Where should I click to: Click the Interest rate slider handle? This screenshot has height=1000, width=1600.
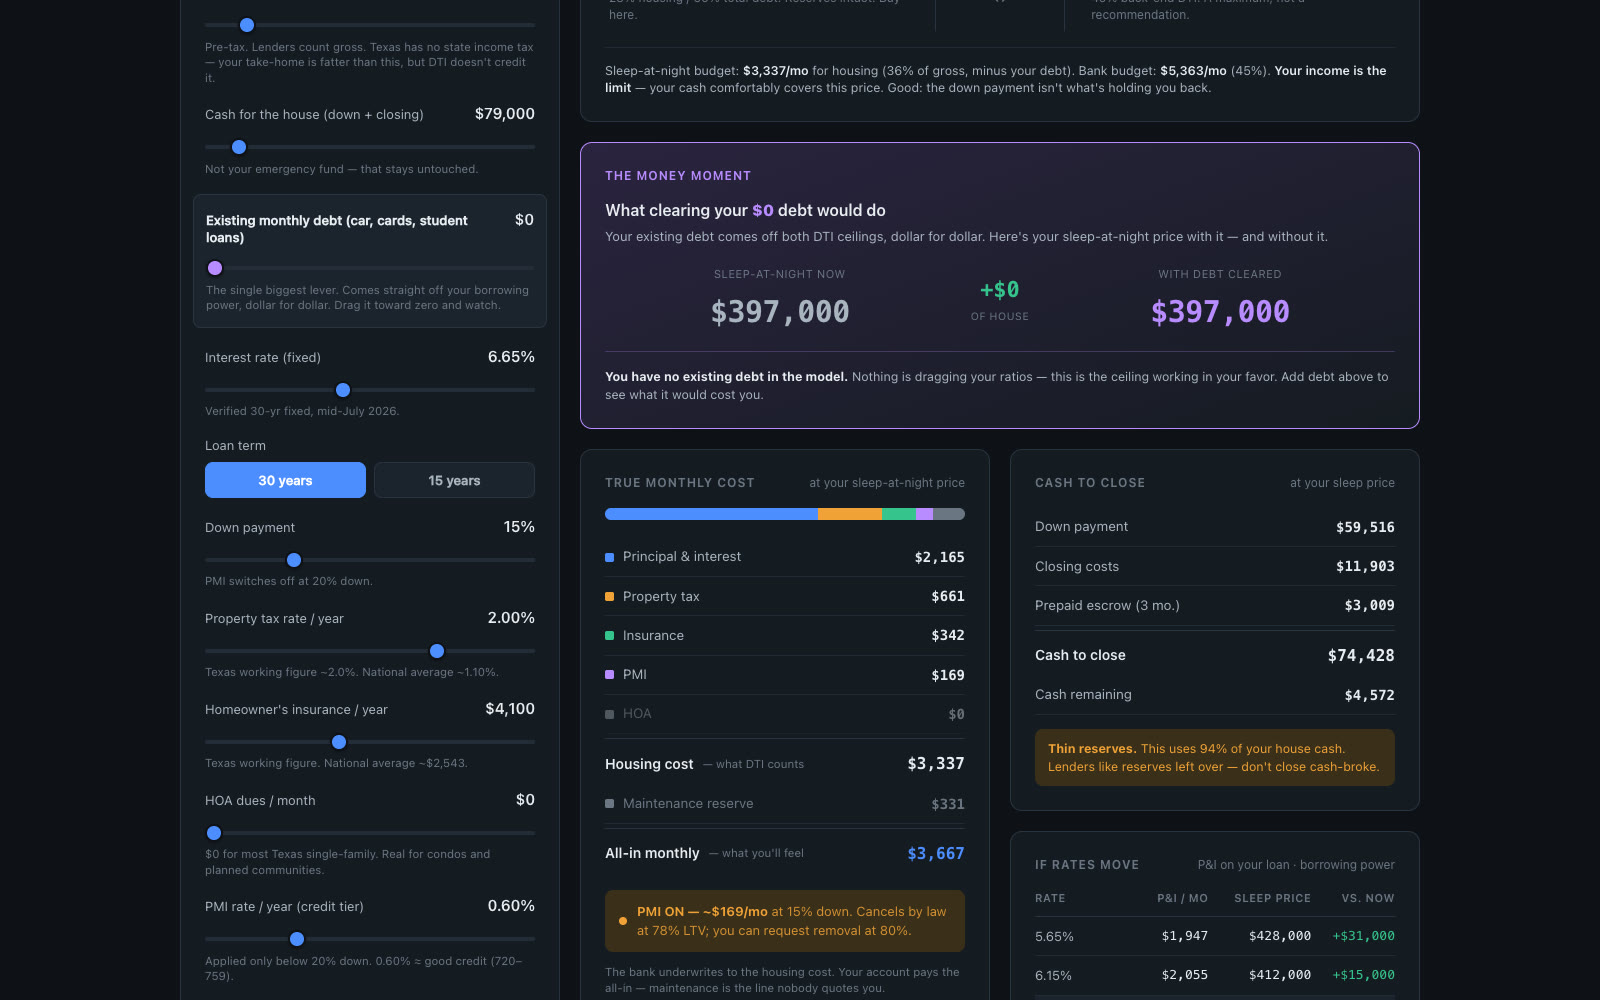click(x=343, y=390)
